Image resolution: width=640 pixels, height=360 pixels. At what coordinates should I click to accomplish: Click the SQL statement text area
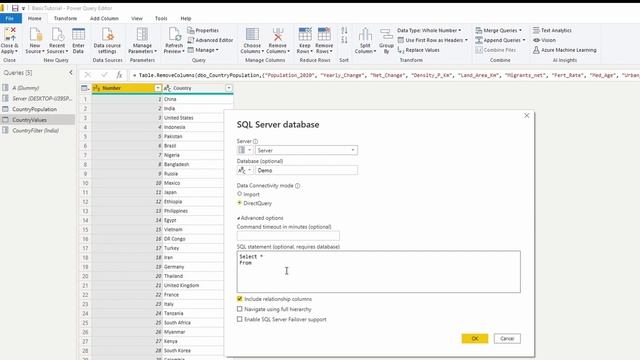[x=378, y=271]
